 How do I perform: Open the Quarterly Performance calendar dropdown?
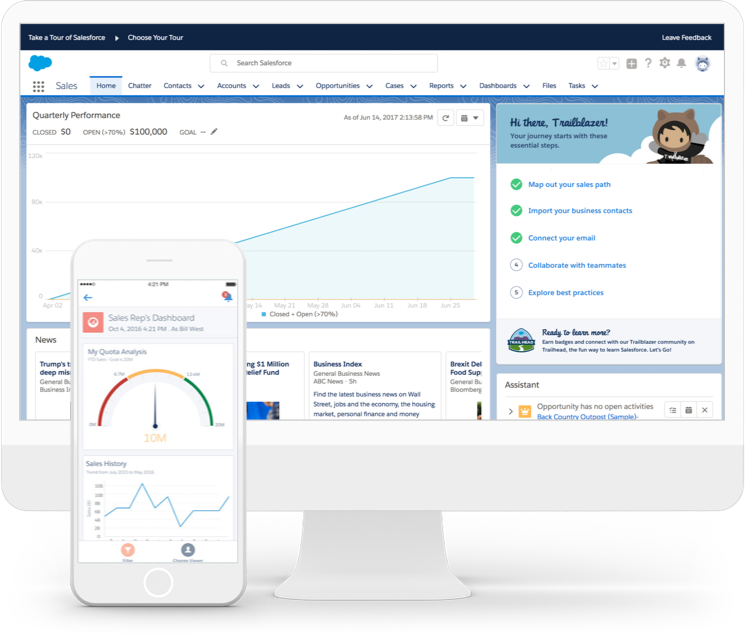pos(470,118)
